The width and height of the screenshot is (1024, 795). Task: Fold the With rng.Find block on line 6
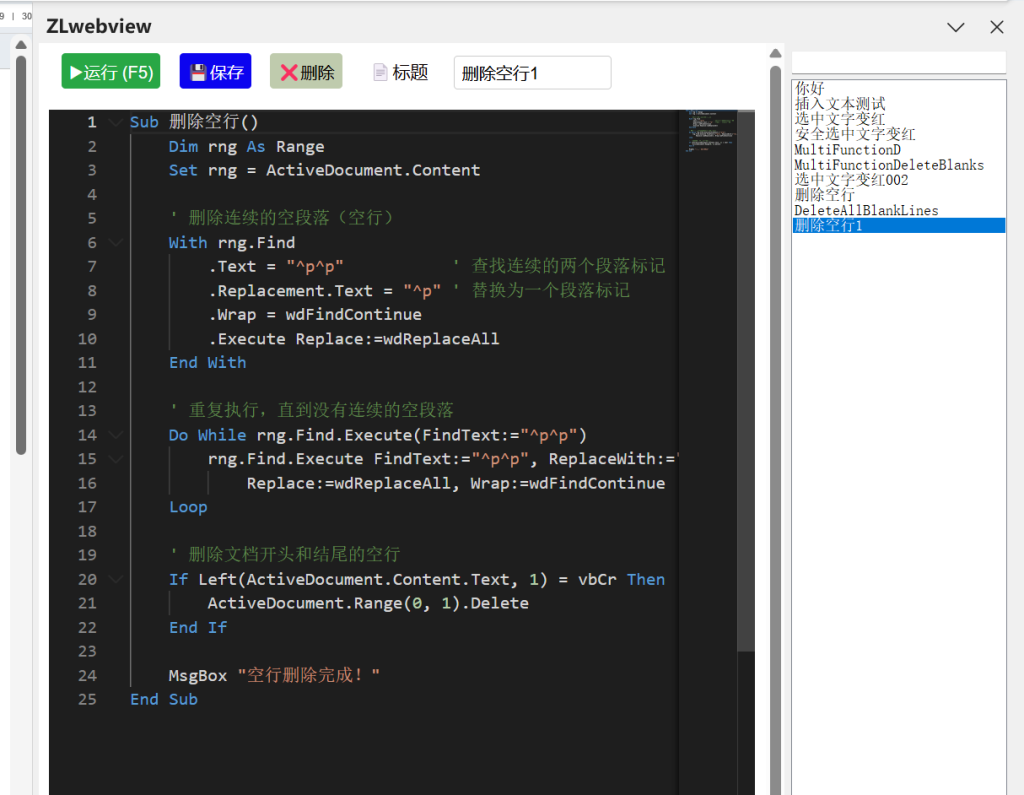point(115,243)
